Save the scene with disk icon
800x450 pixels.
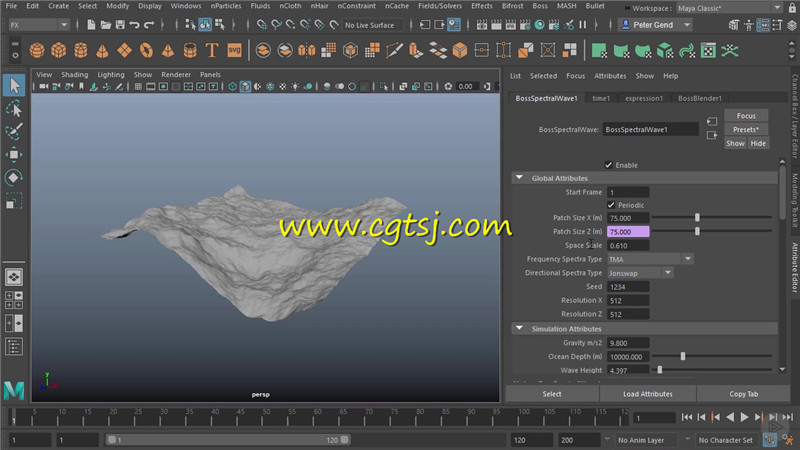120,24
